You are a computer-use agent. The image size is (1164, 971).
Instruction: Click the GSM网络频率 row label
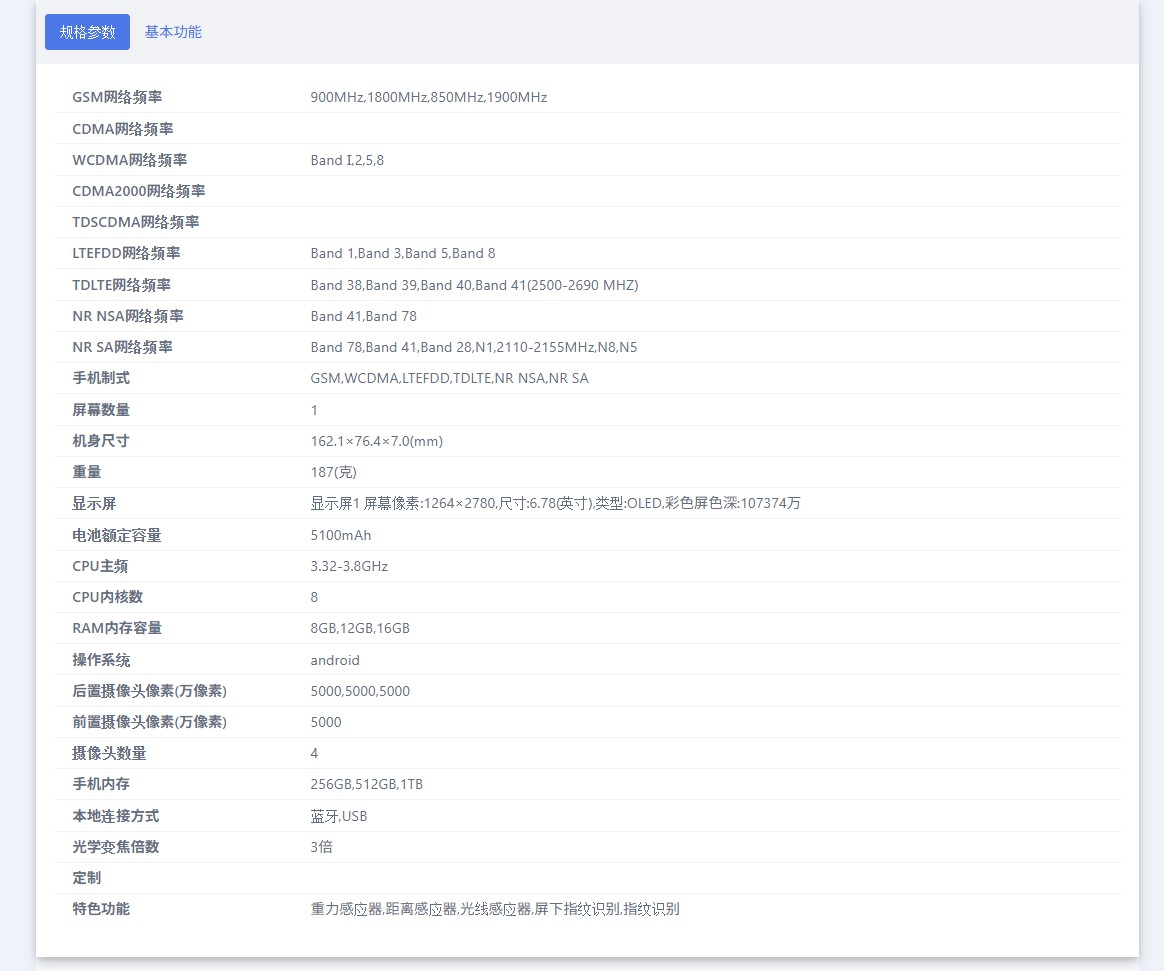(x=117, y=97)
